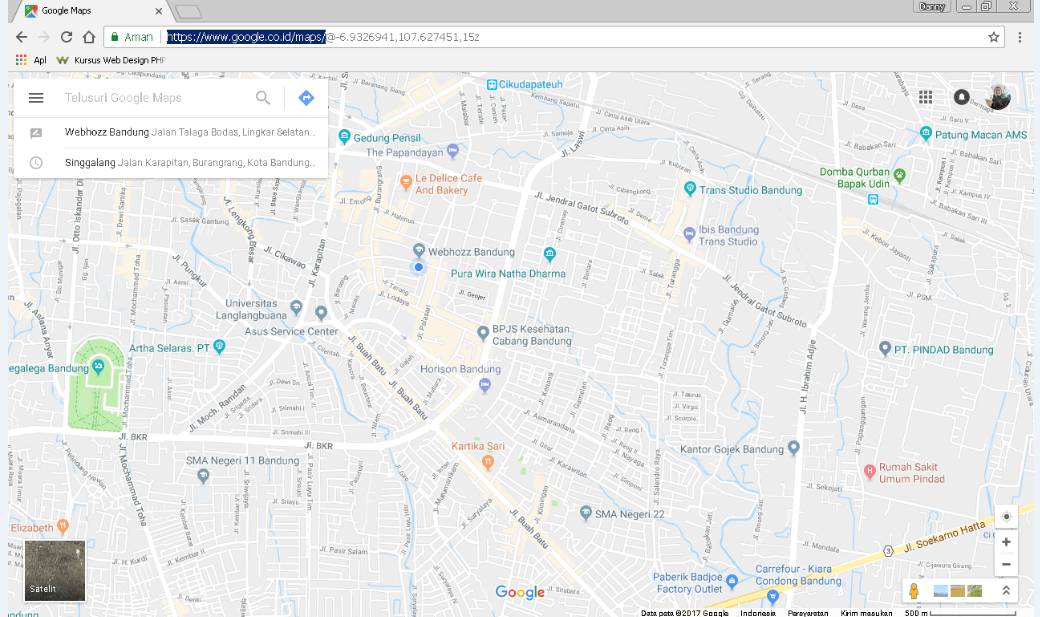The width and height of the screenshot is (1040, 617).
Task: Open the Apl apps shortcut
Action: pyautogui.click(x=31, y=60)
